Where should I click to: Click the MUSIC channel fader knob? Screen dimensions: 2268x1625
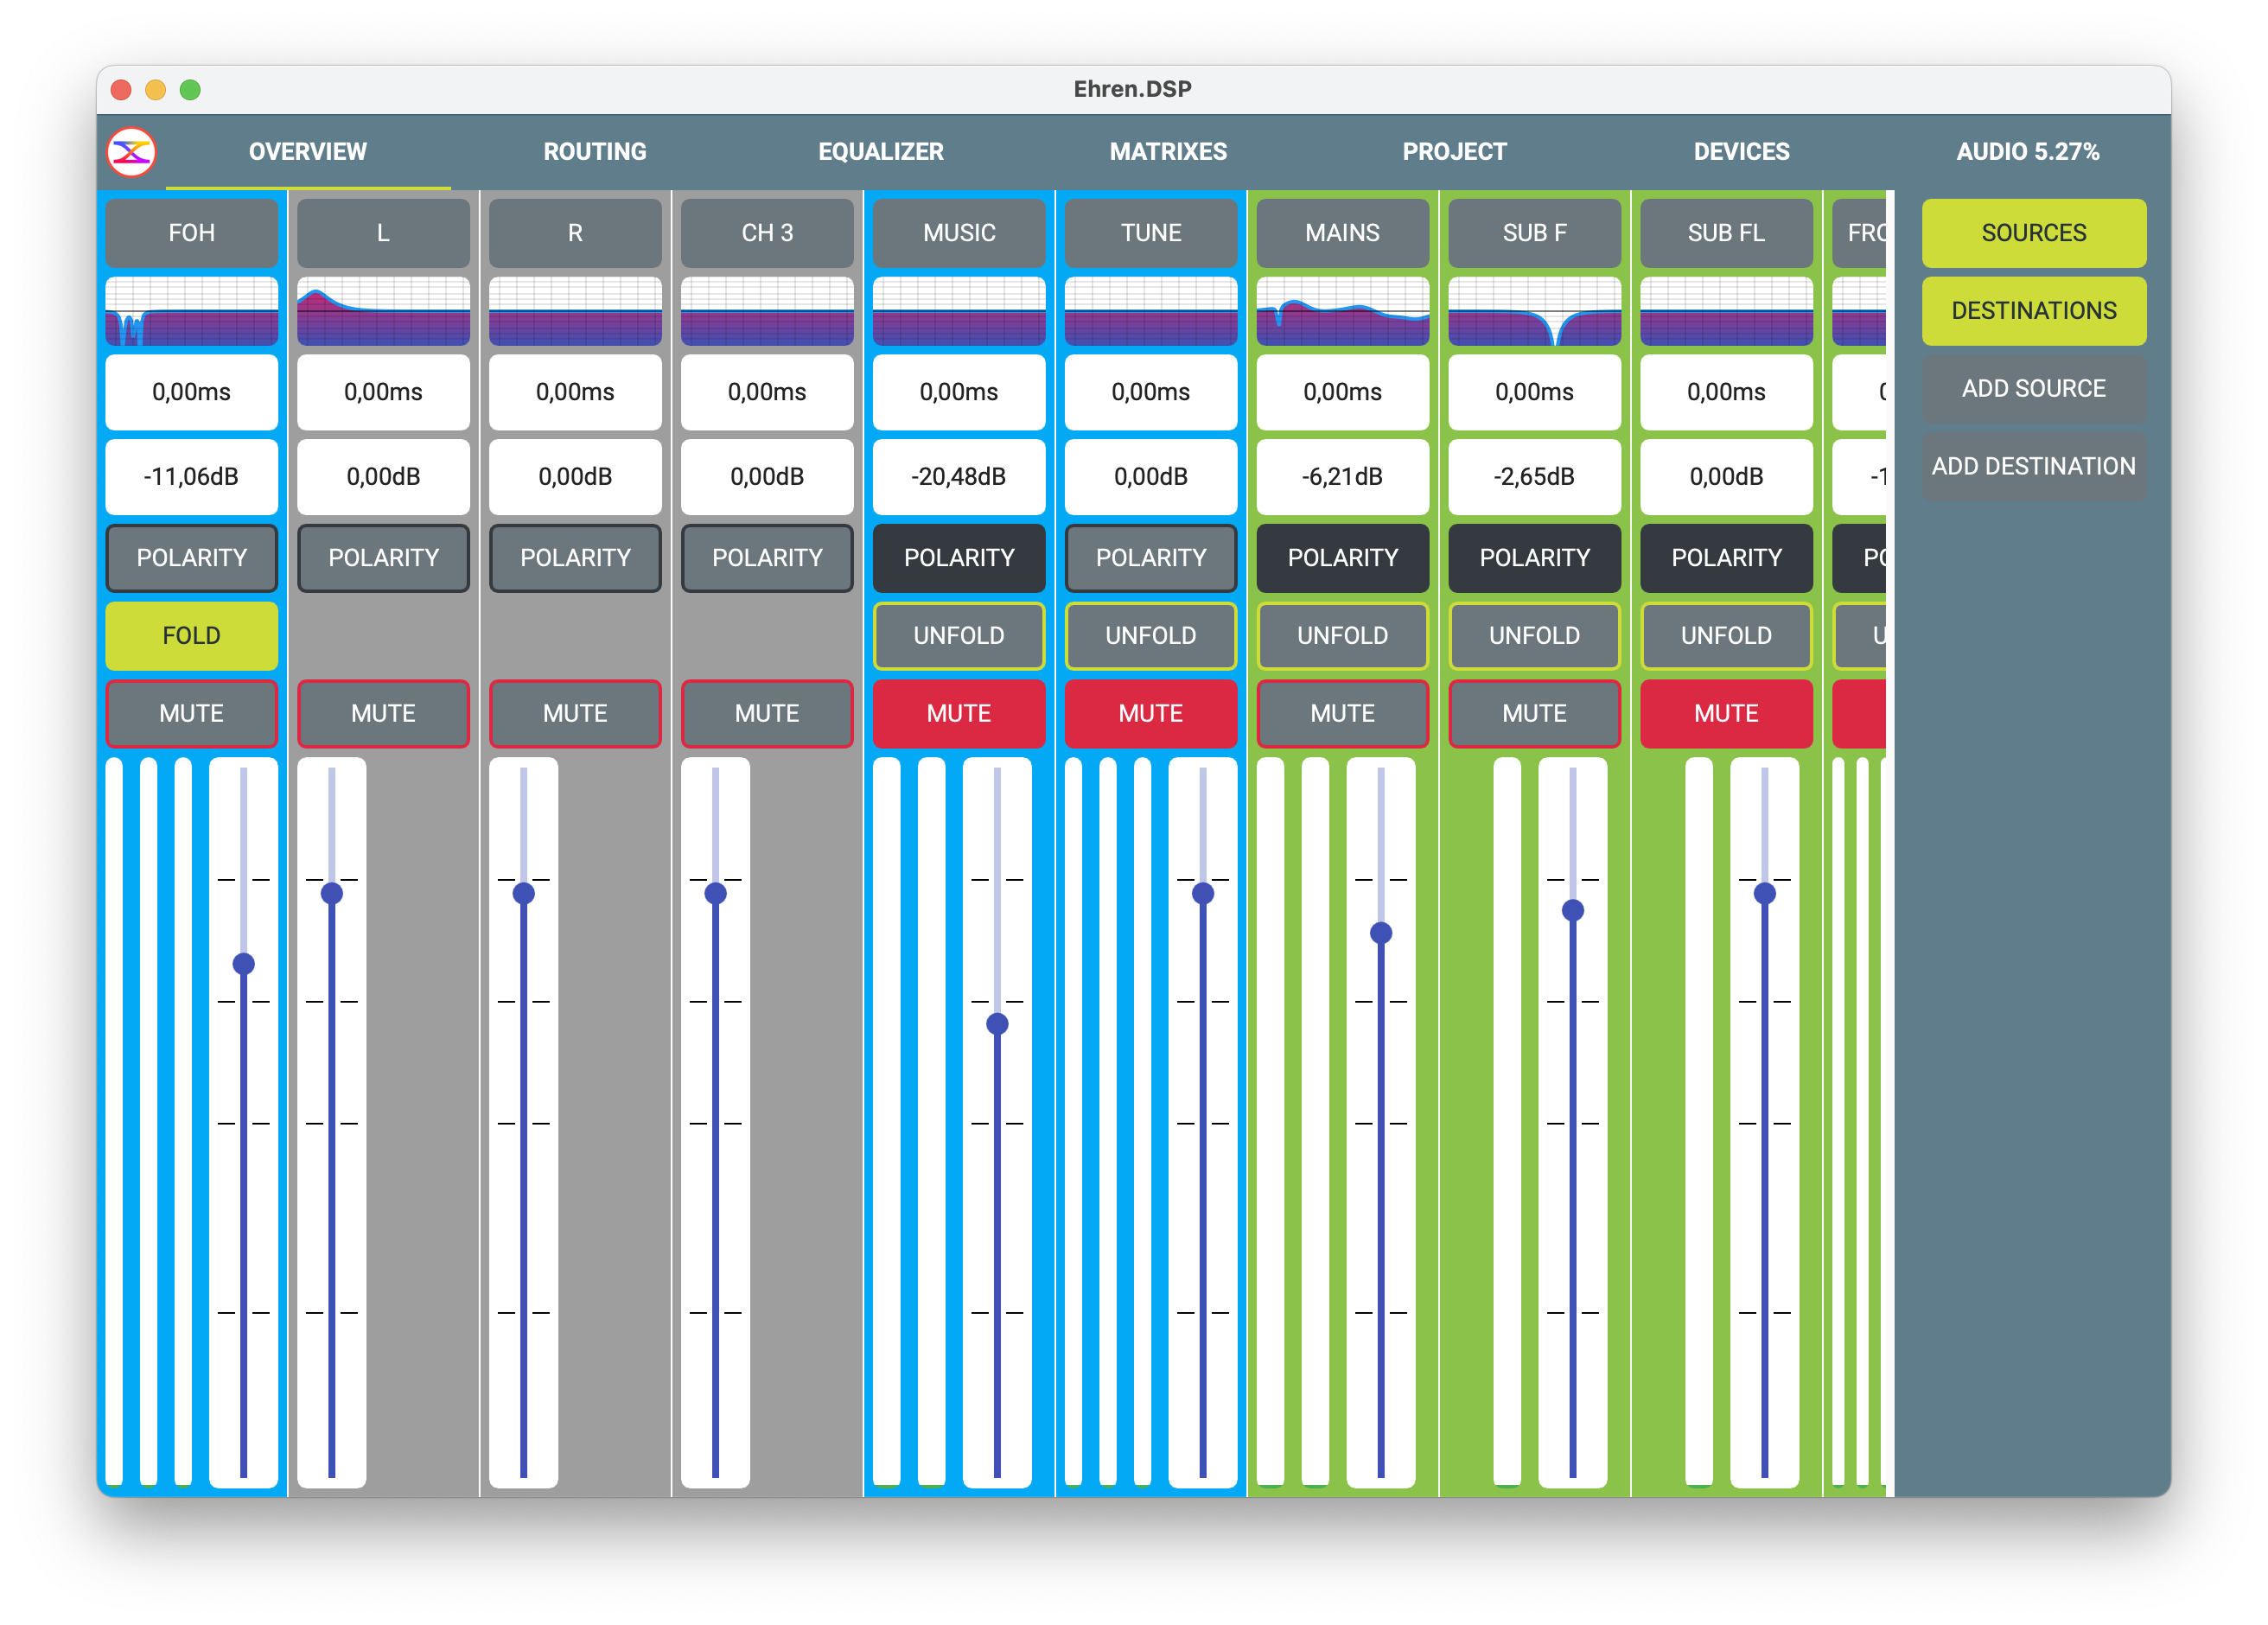[997, 1024]
